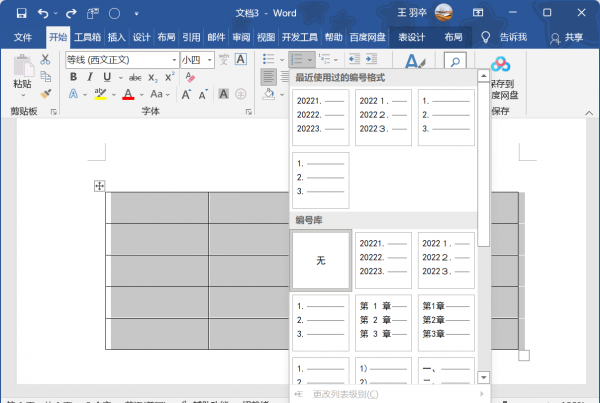Screen dimensions: 600x403
Task: Expand the font color dropdown arrow
Action: [142, 94]
